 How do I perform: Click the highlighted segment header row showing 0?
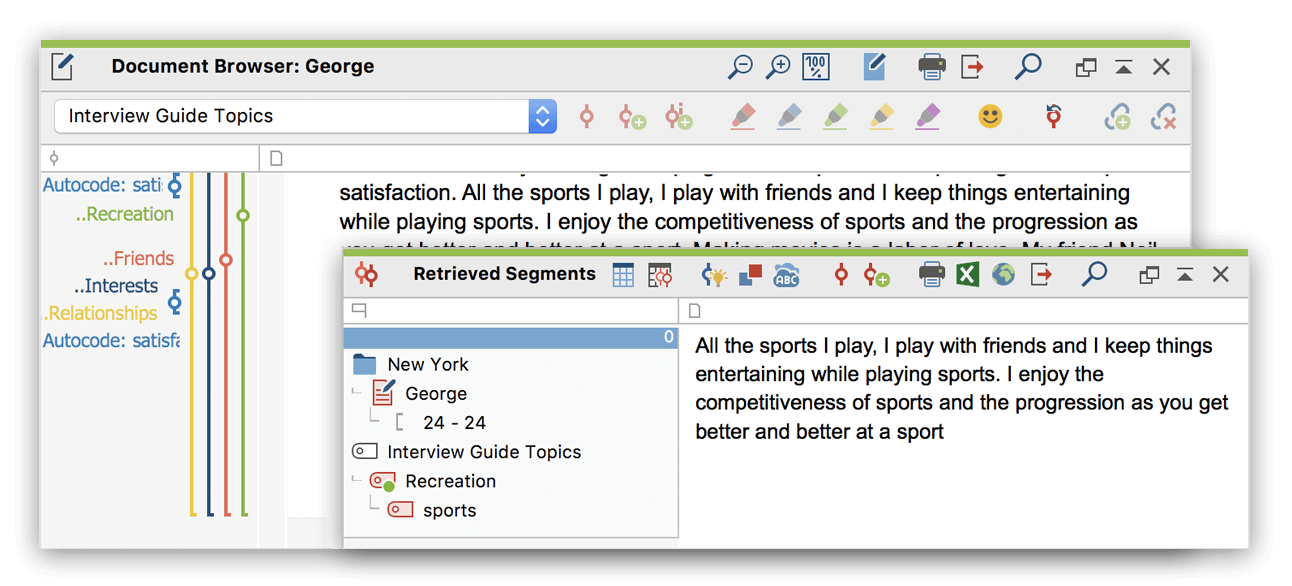511,337
